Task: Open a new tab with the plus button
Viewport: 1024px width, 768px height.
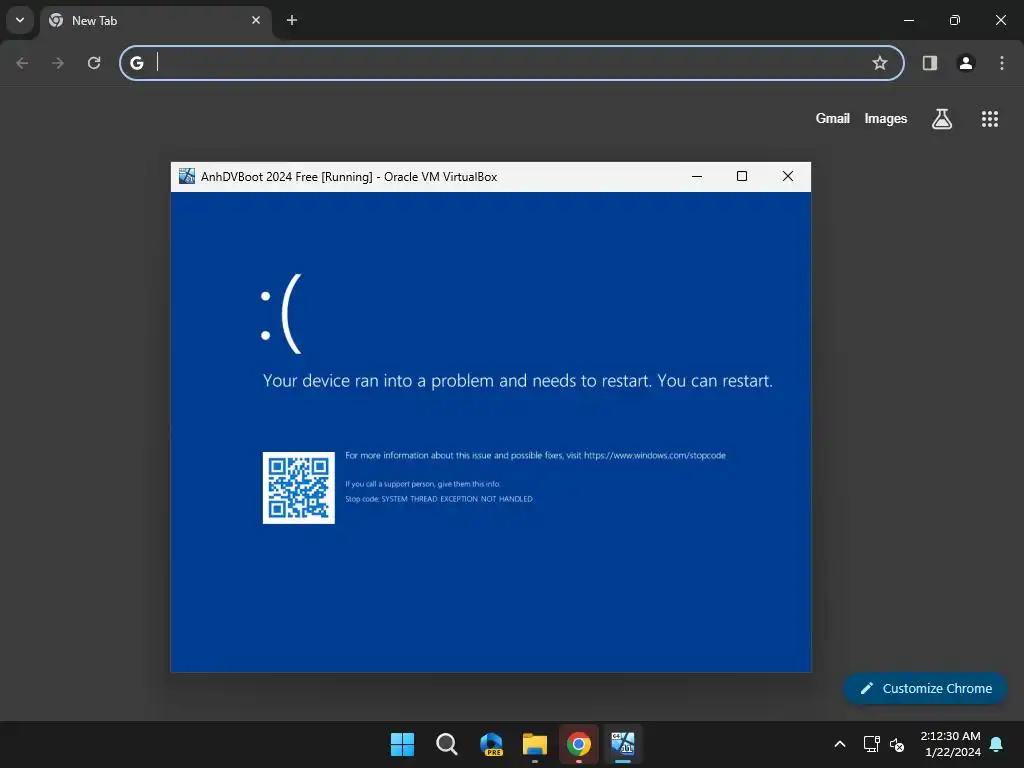Action: click(292, 20)
